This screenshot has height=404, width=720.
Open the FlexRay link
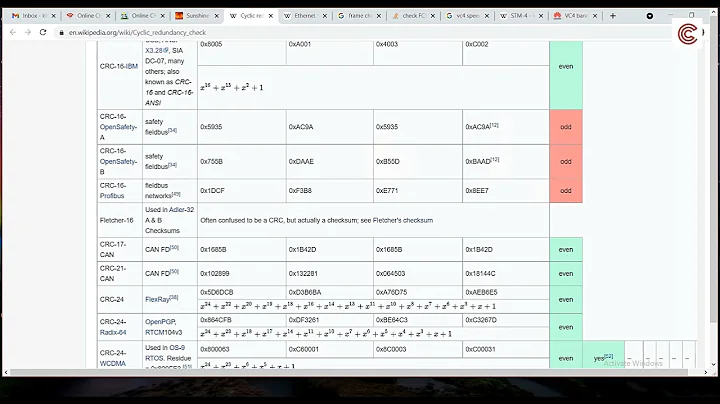pos(157,299)
